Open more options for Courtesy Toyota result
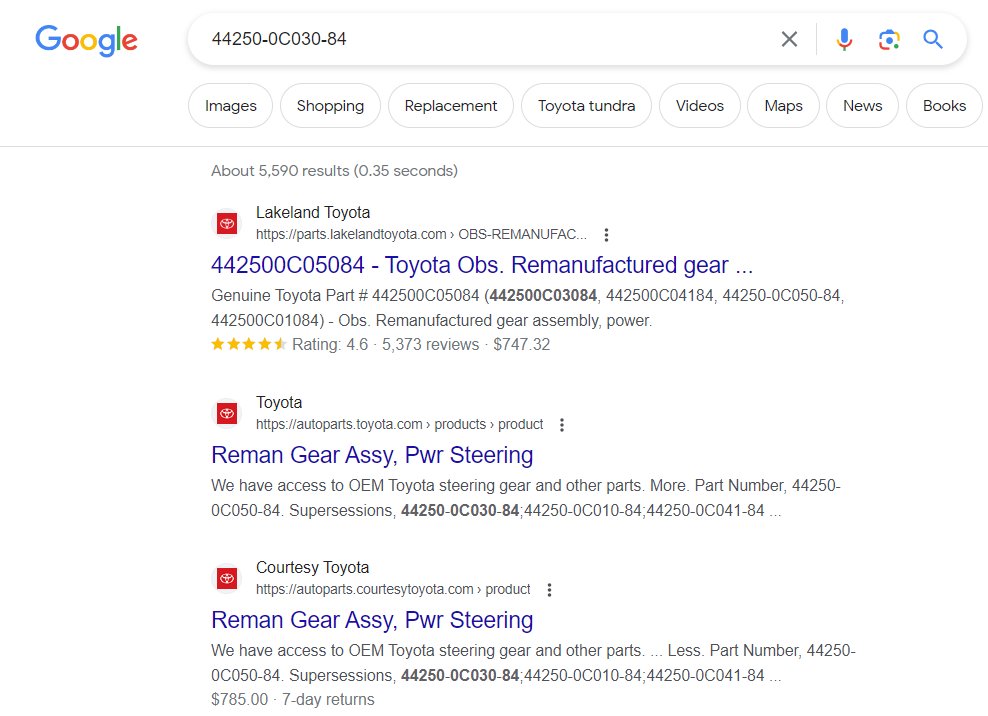 [549, 590]
